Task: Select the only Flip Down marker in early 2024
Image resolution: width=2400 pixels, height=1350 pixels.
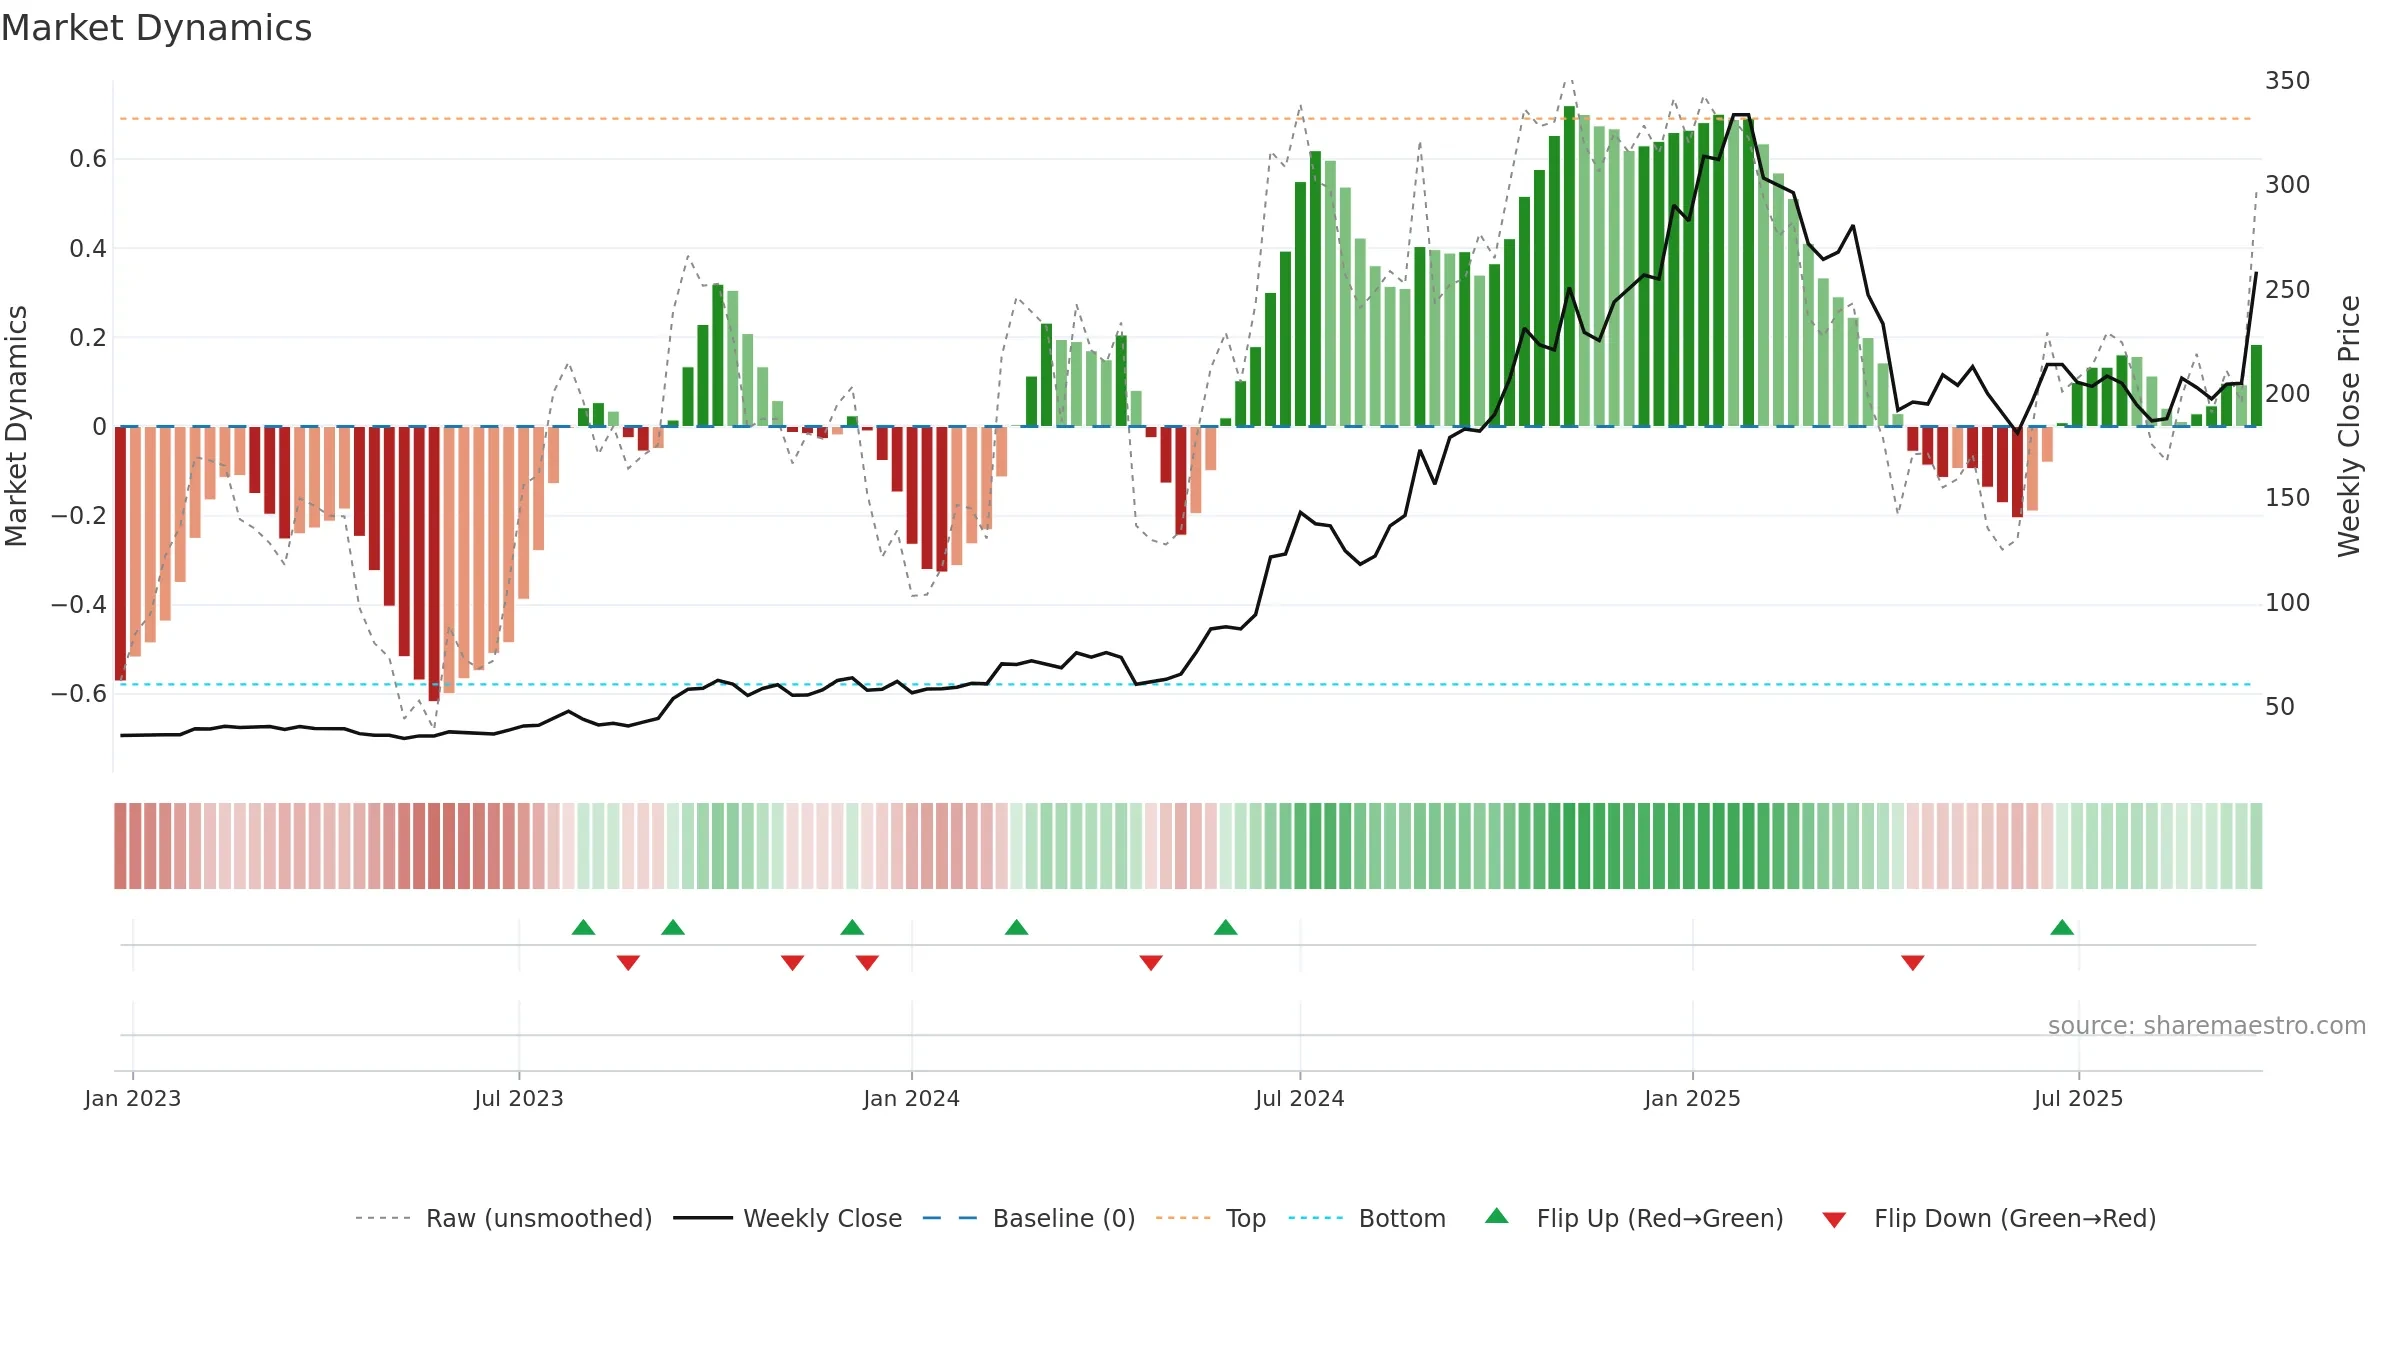Action: tap(1151, 963)
